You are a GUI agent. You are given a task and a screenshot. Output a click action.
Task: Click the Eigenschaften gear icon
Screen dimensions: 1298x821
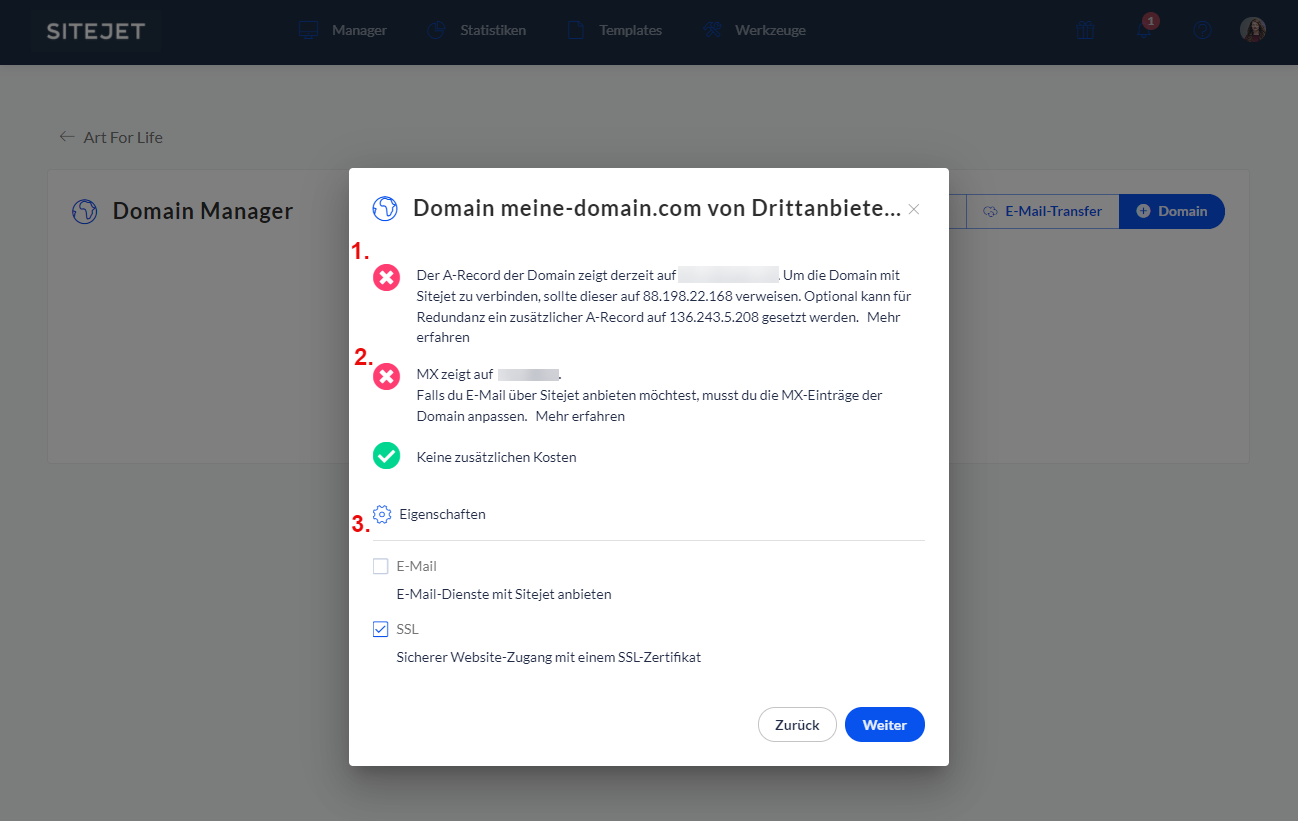click(x=382, y=515)
